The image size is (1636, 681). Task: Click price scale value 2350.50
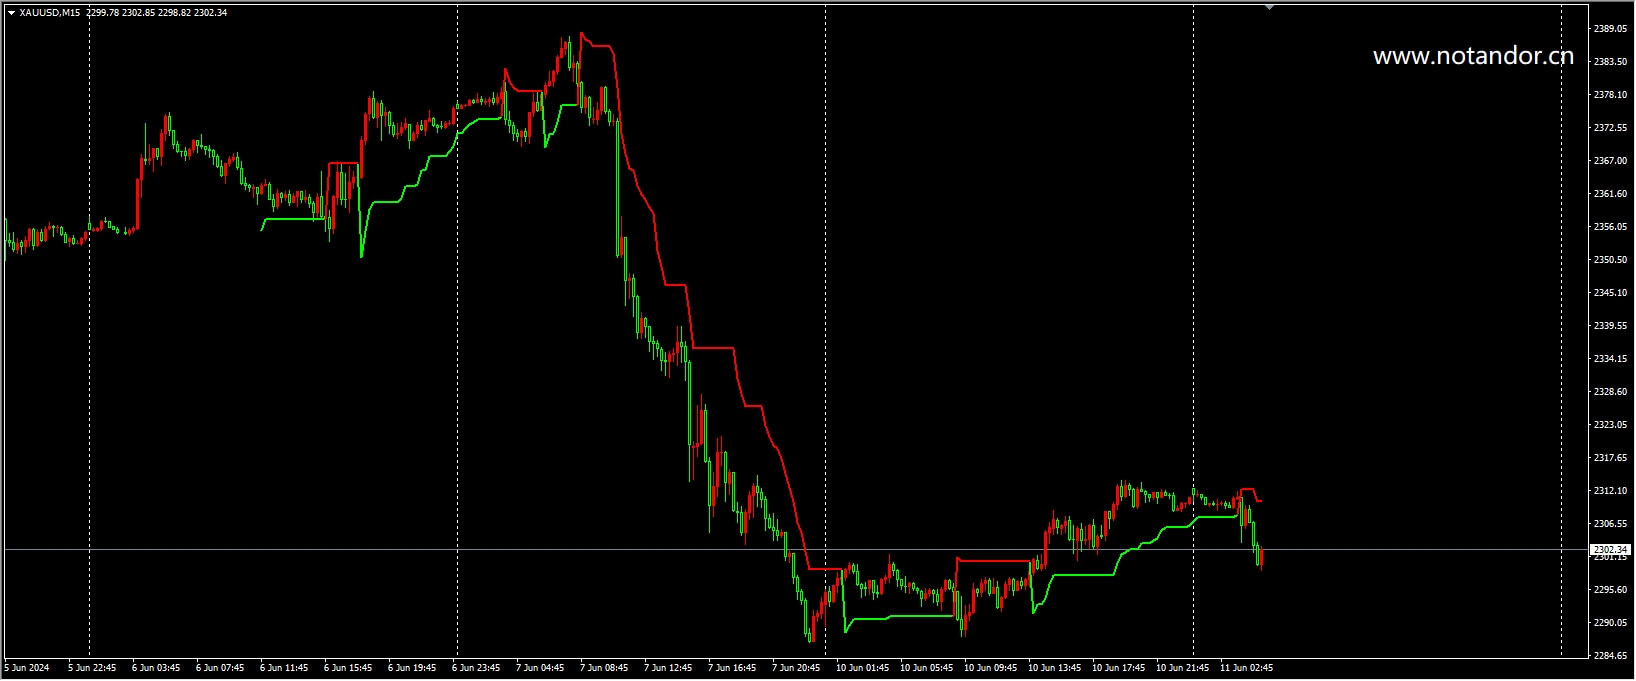click(1610, 260)
